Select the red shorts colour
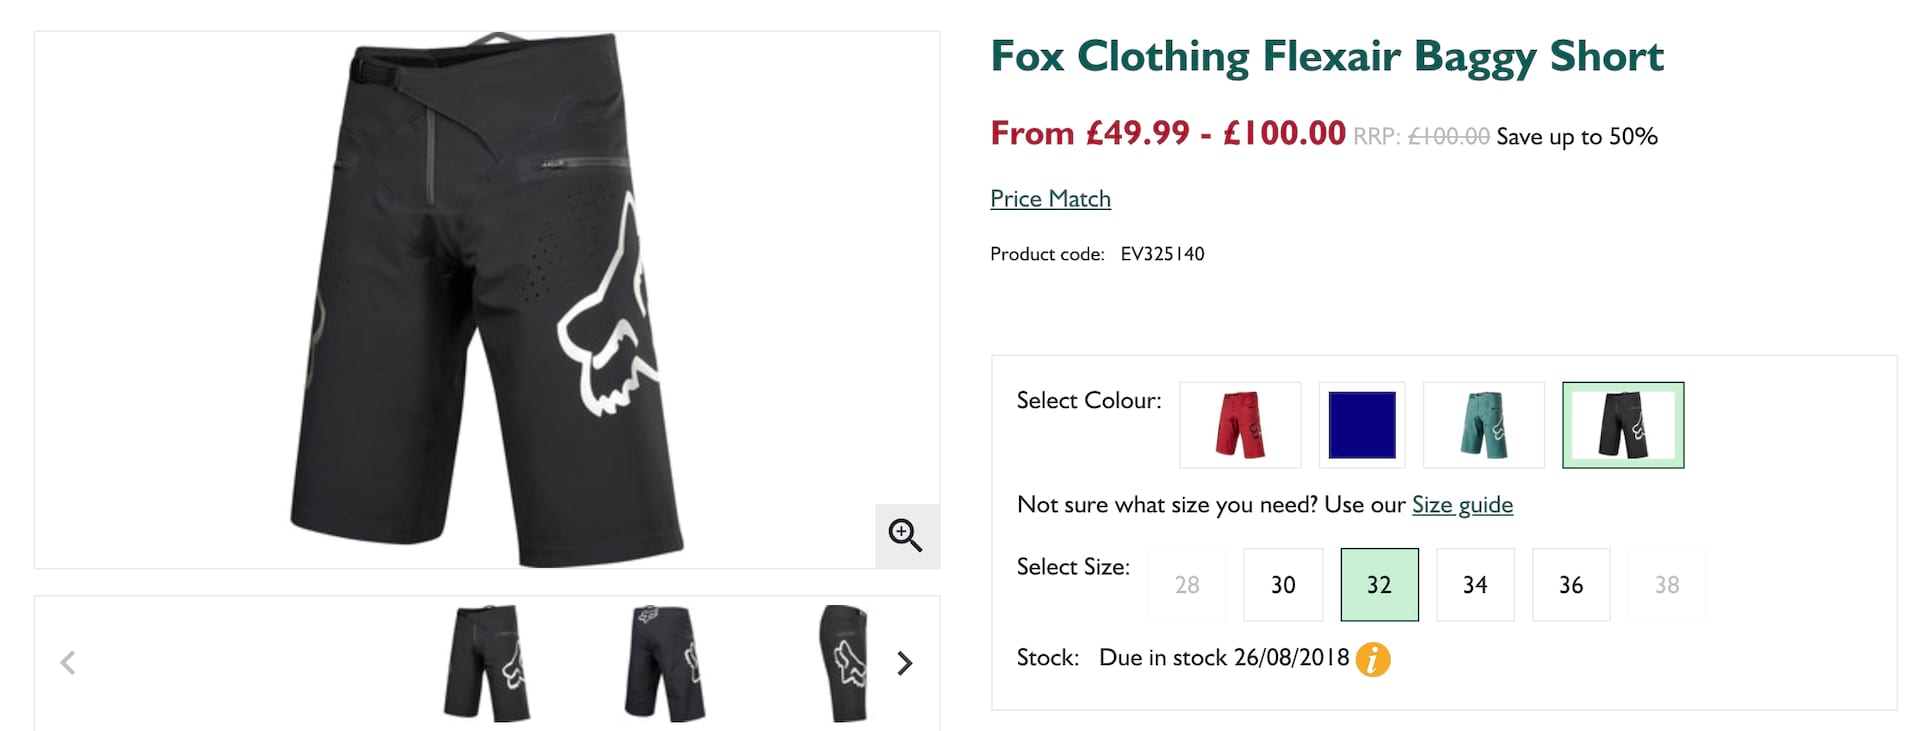 coord(1240,425)
